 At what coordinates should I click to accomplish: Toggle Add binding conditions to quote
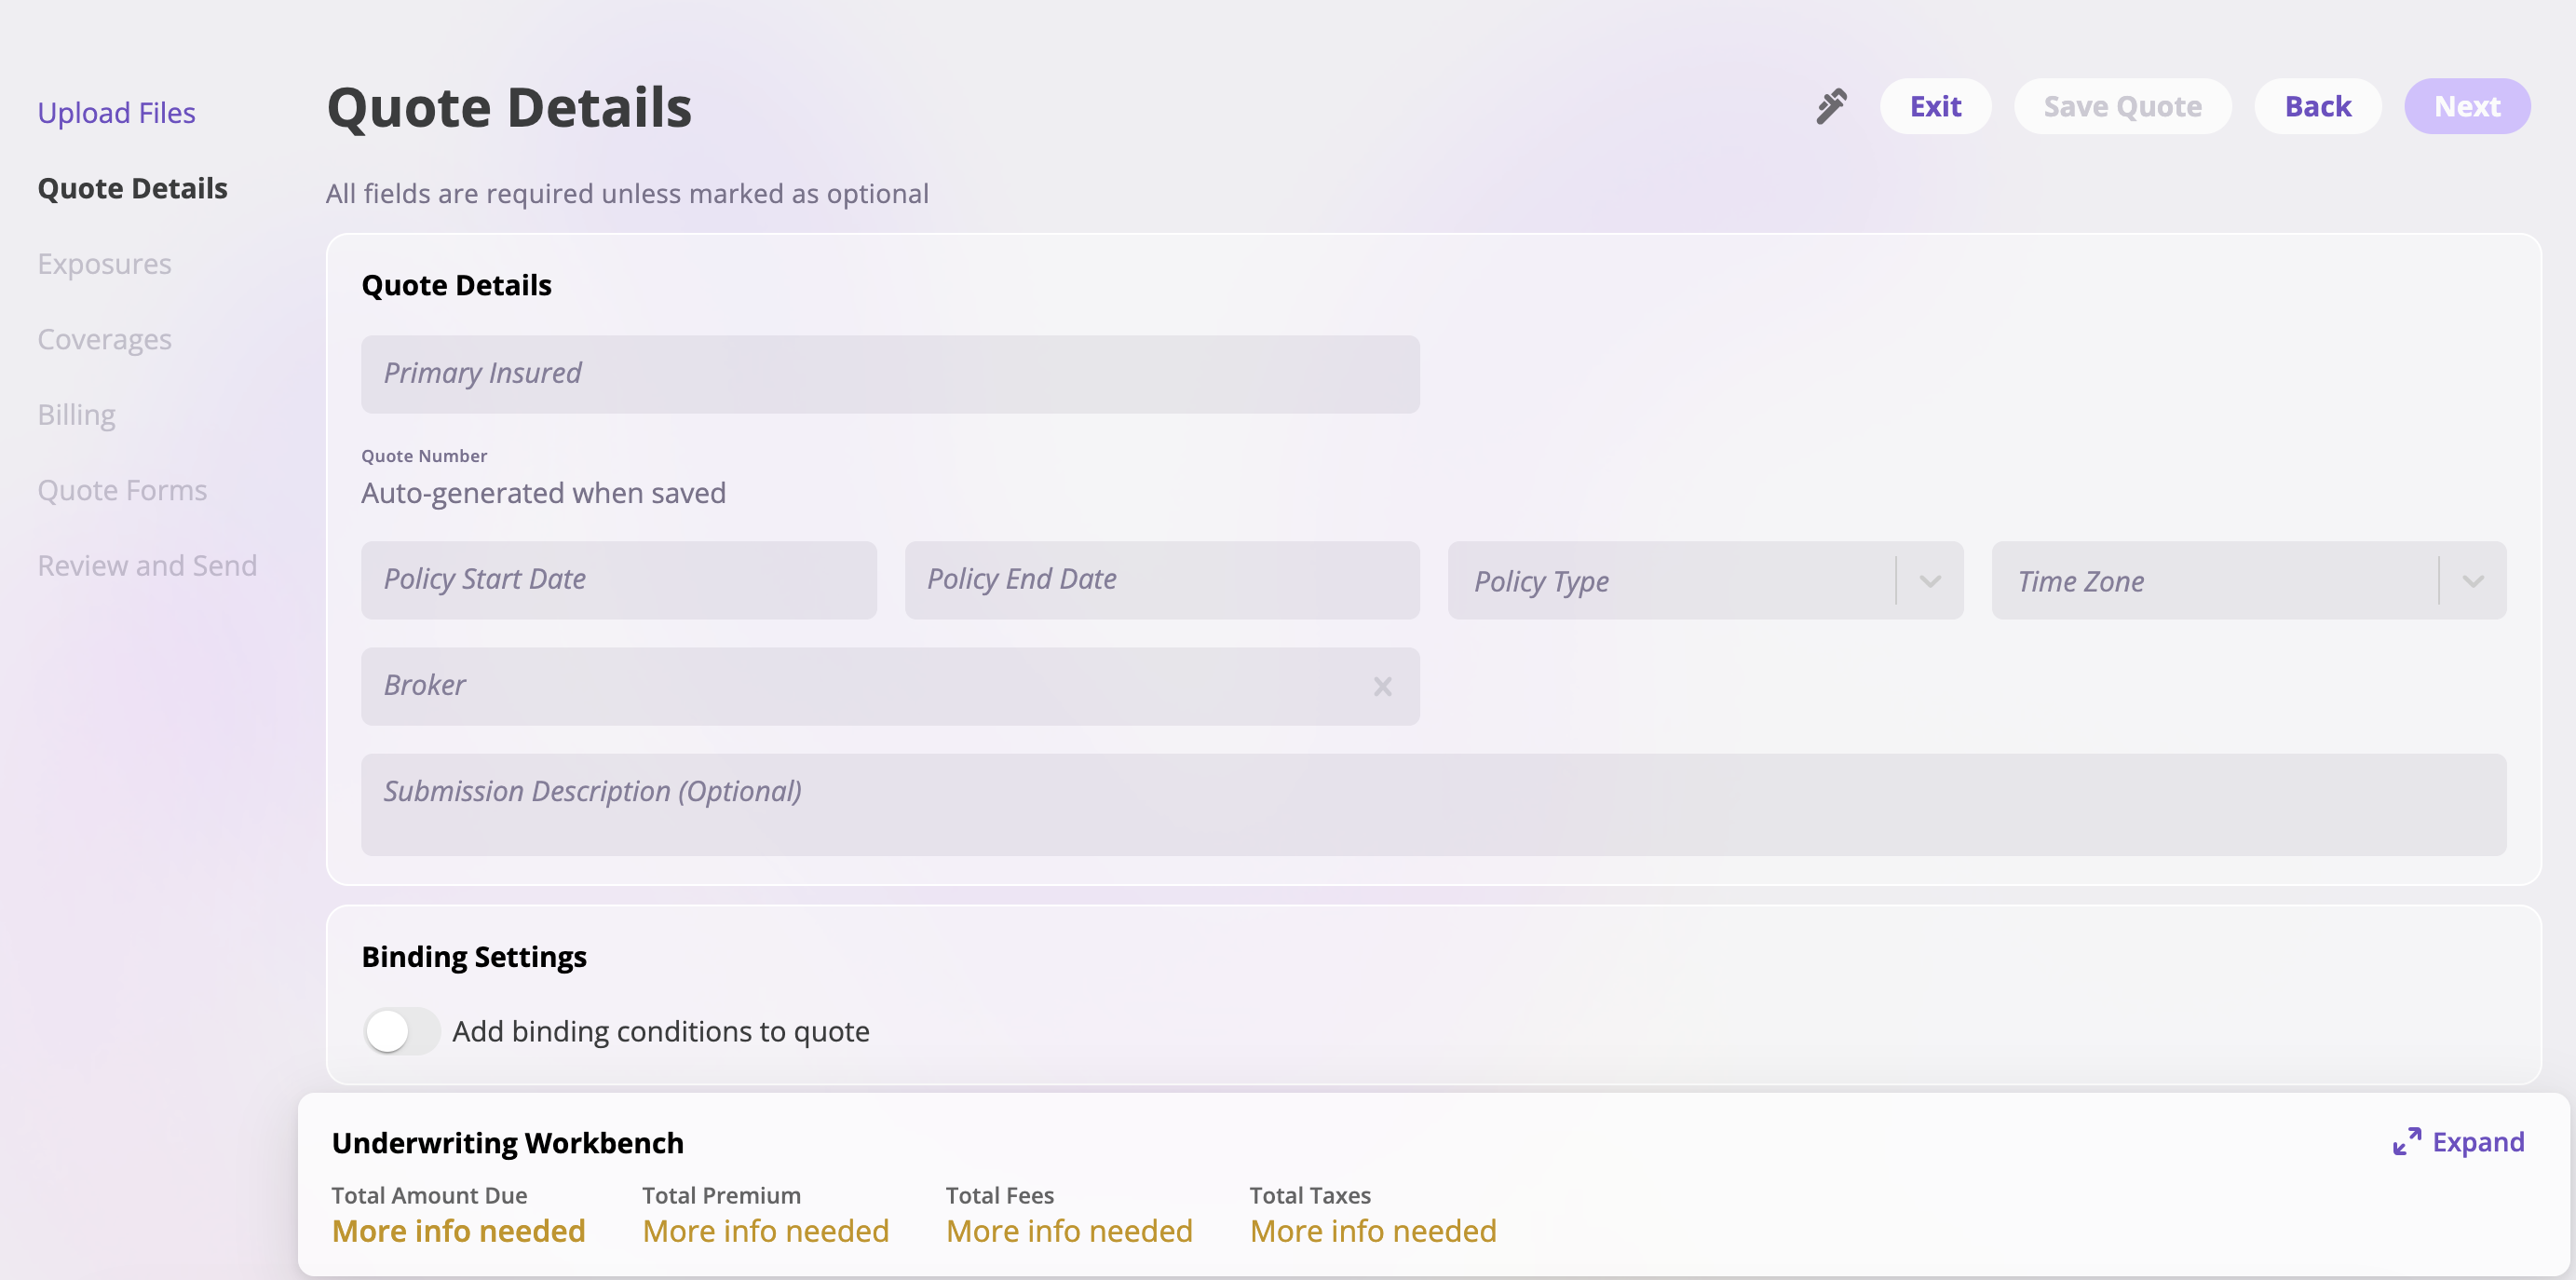(x=400, y=1031)
